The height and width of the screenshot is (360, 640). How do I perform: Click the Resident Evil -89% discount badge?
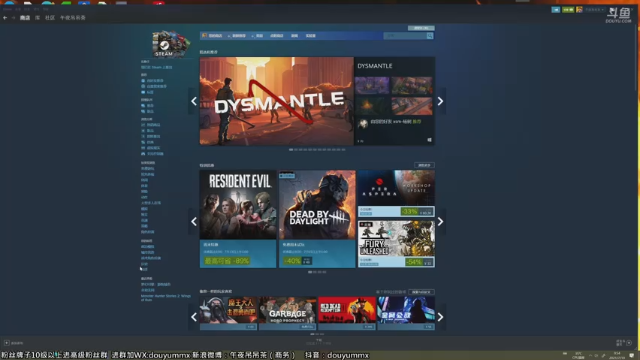[227, 261]
